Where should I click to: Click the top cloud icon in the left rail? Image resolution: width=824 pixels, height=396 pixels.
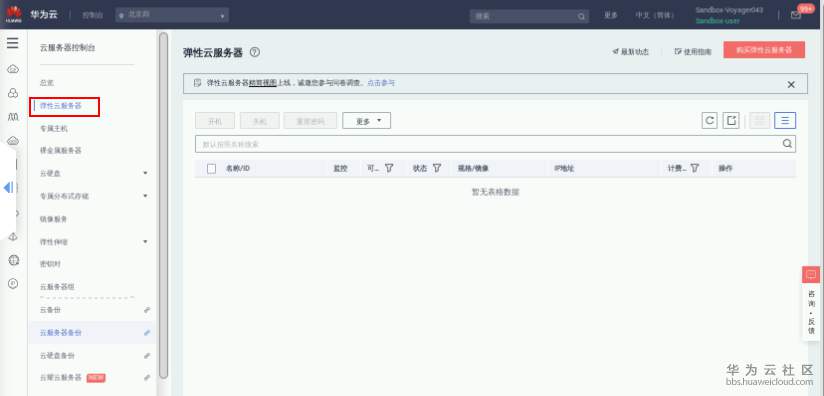[x=13, y=69]
